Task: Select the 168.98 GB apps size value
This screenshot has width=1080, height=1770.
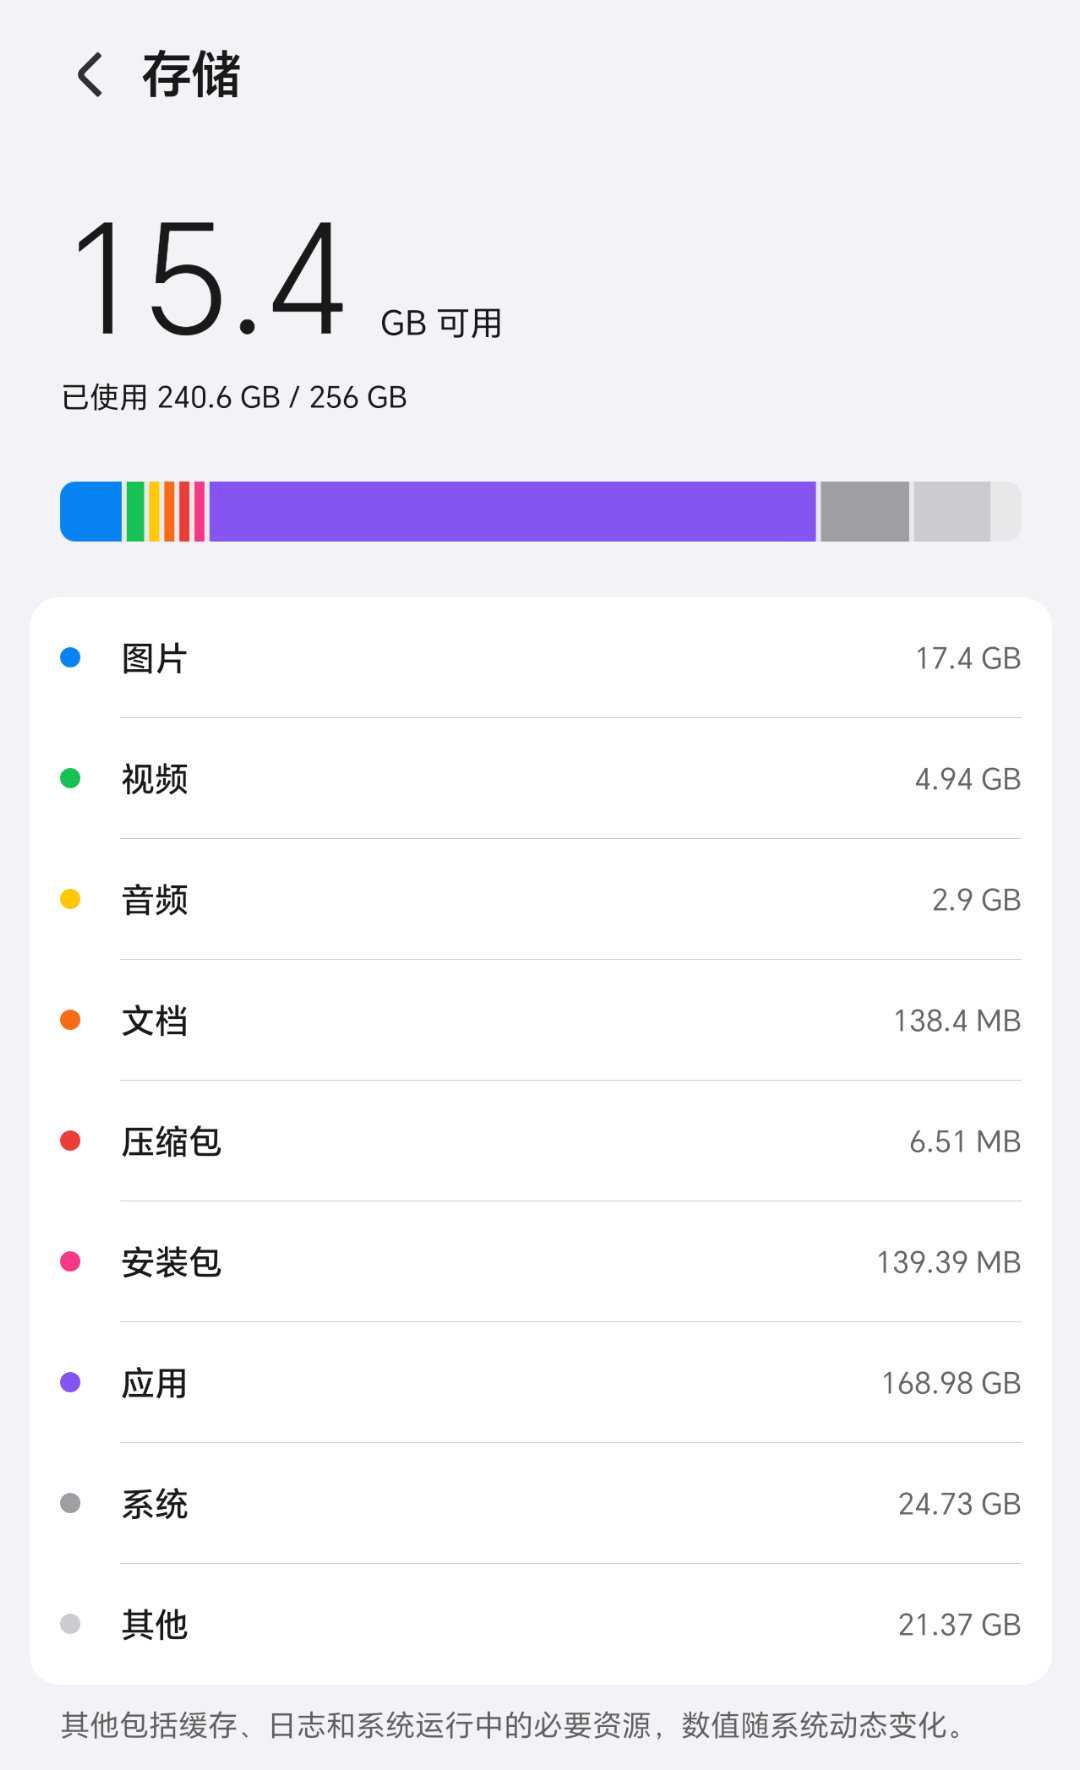Action: point(951,1383)
